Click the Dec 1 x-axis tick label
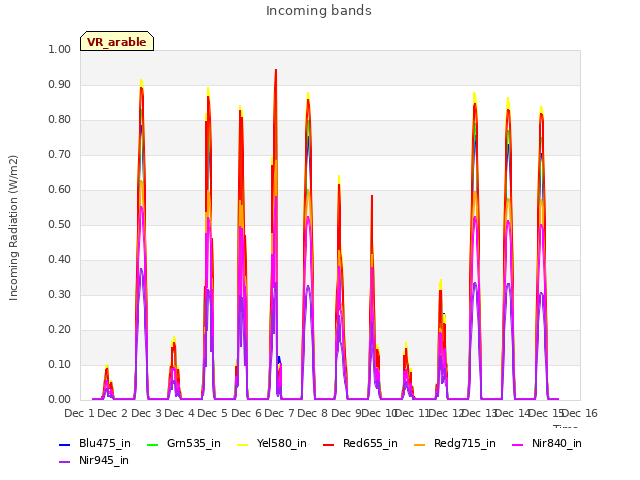This screenshot has width=640, height=480. 80,413
